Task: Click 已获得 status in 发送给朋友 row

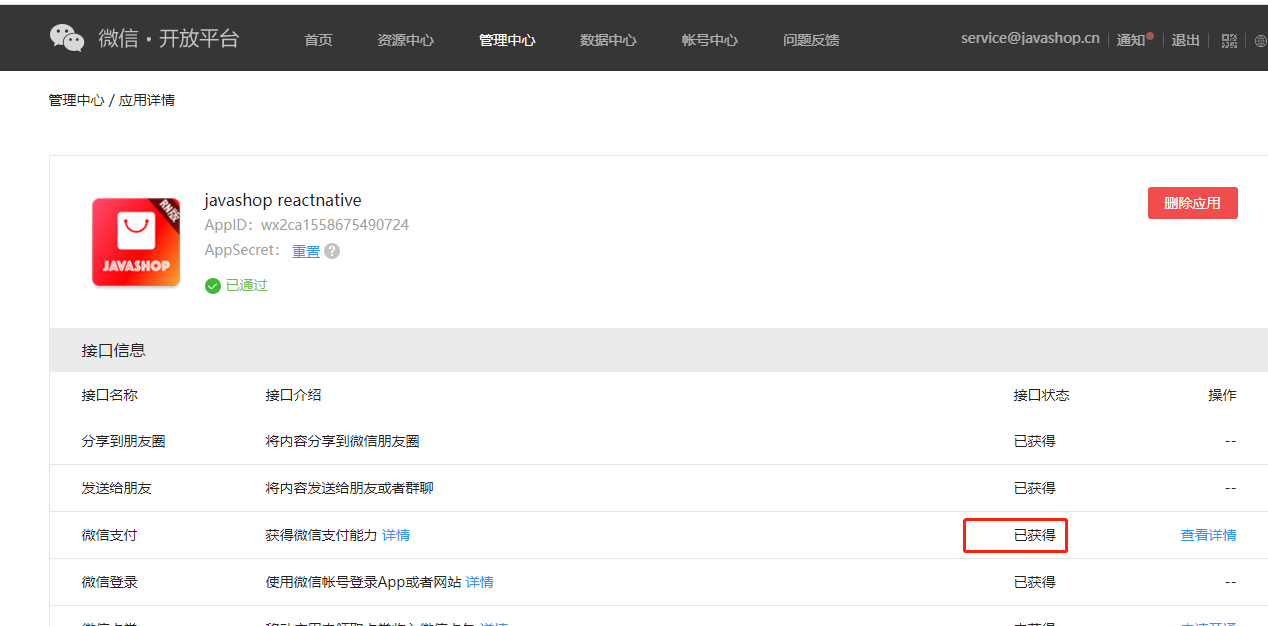Action: tap(1034, 488)
